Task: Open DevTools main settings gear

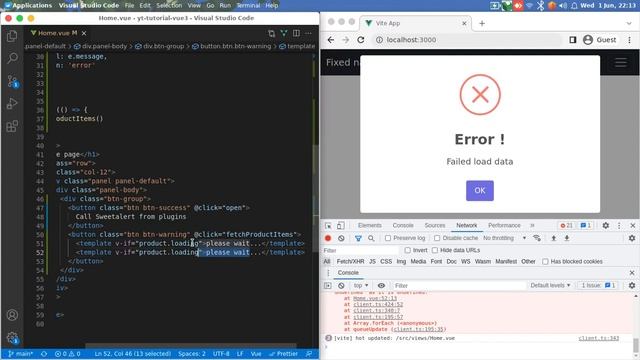Action: click(606, 225)
